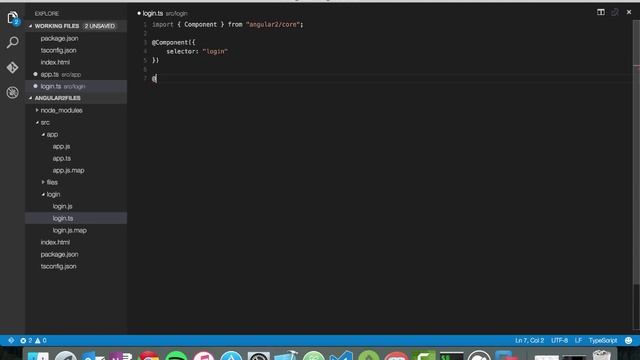Select login.ts src/login in Working Files
The height and width of the screenshot is (360, 640).
pos(63,86)
